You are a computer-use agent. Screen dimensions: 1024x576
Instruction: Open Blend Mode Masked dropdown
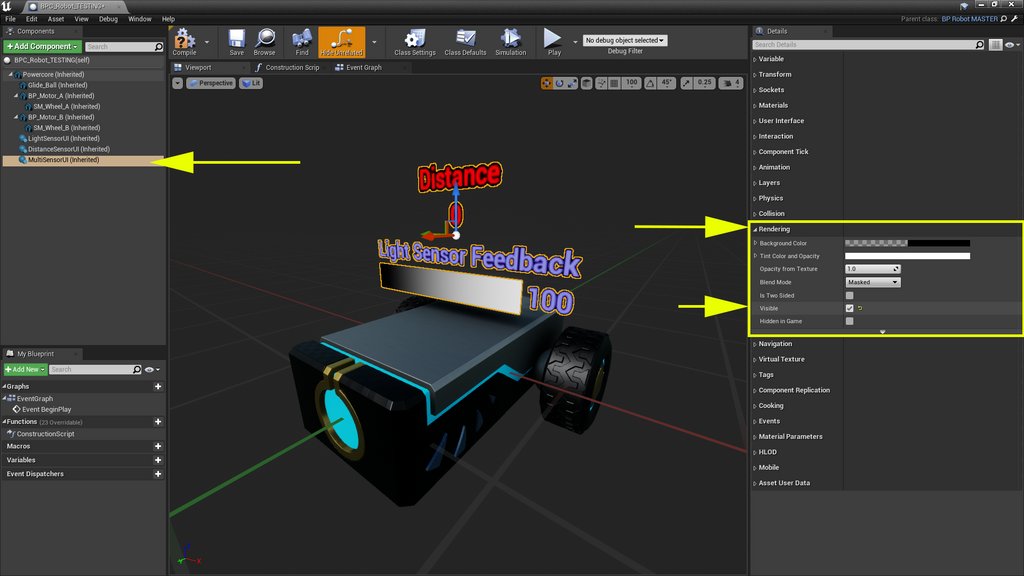coord(873,282)
